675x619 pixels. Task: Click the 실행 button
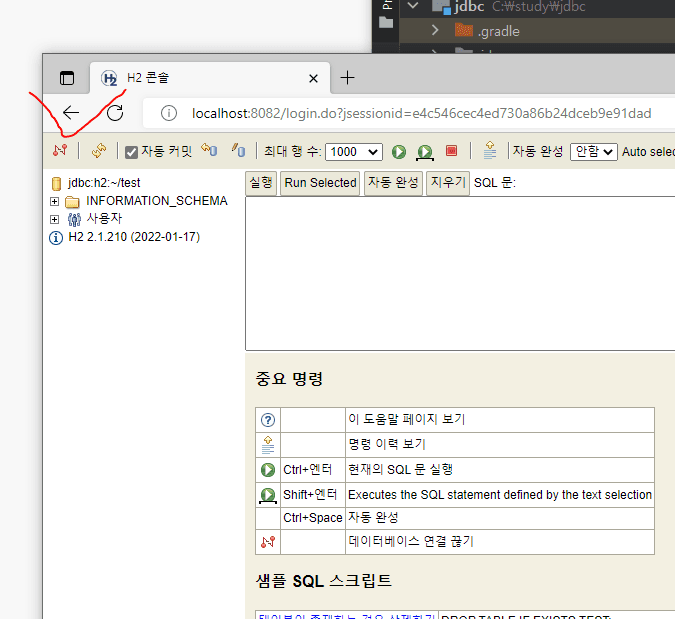tap(260, 183)
